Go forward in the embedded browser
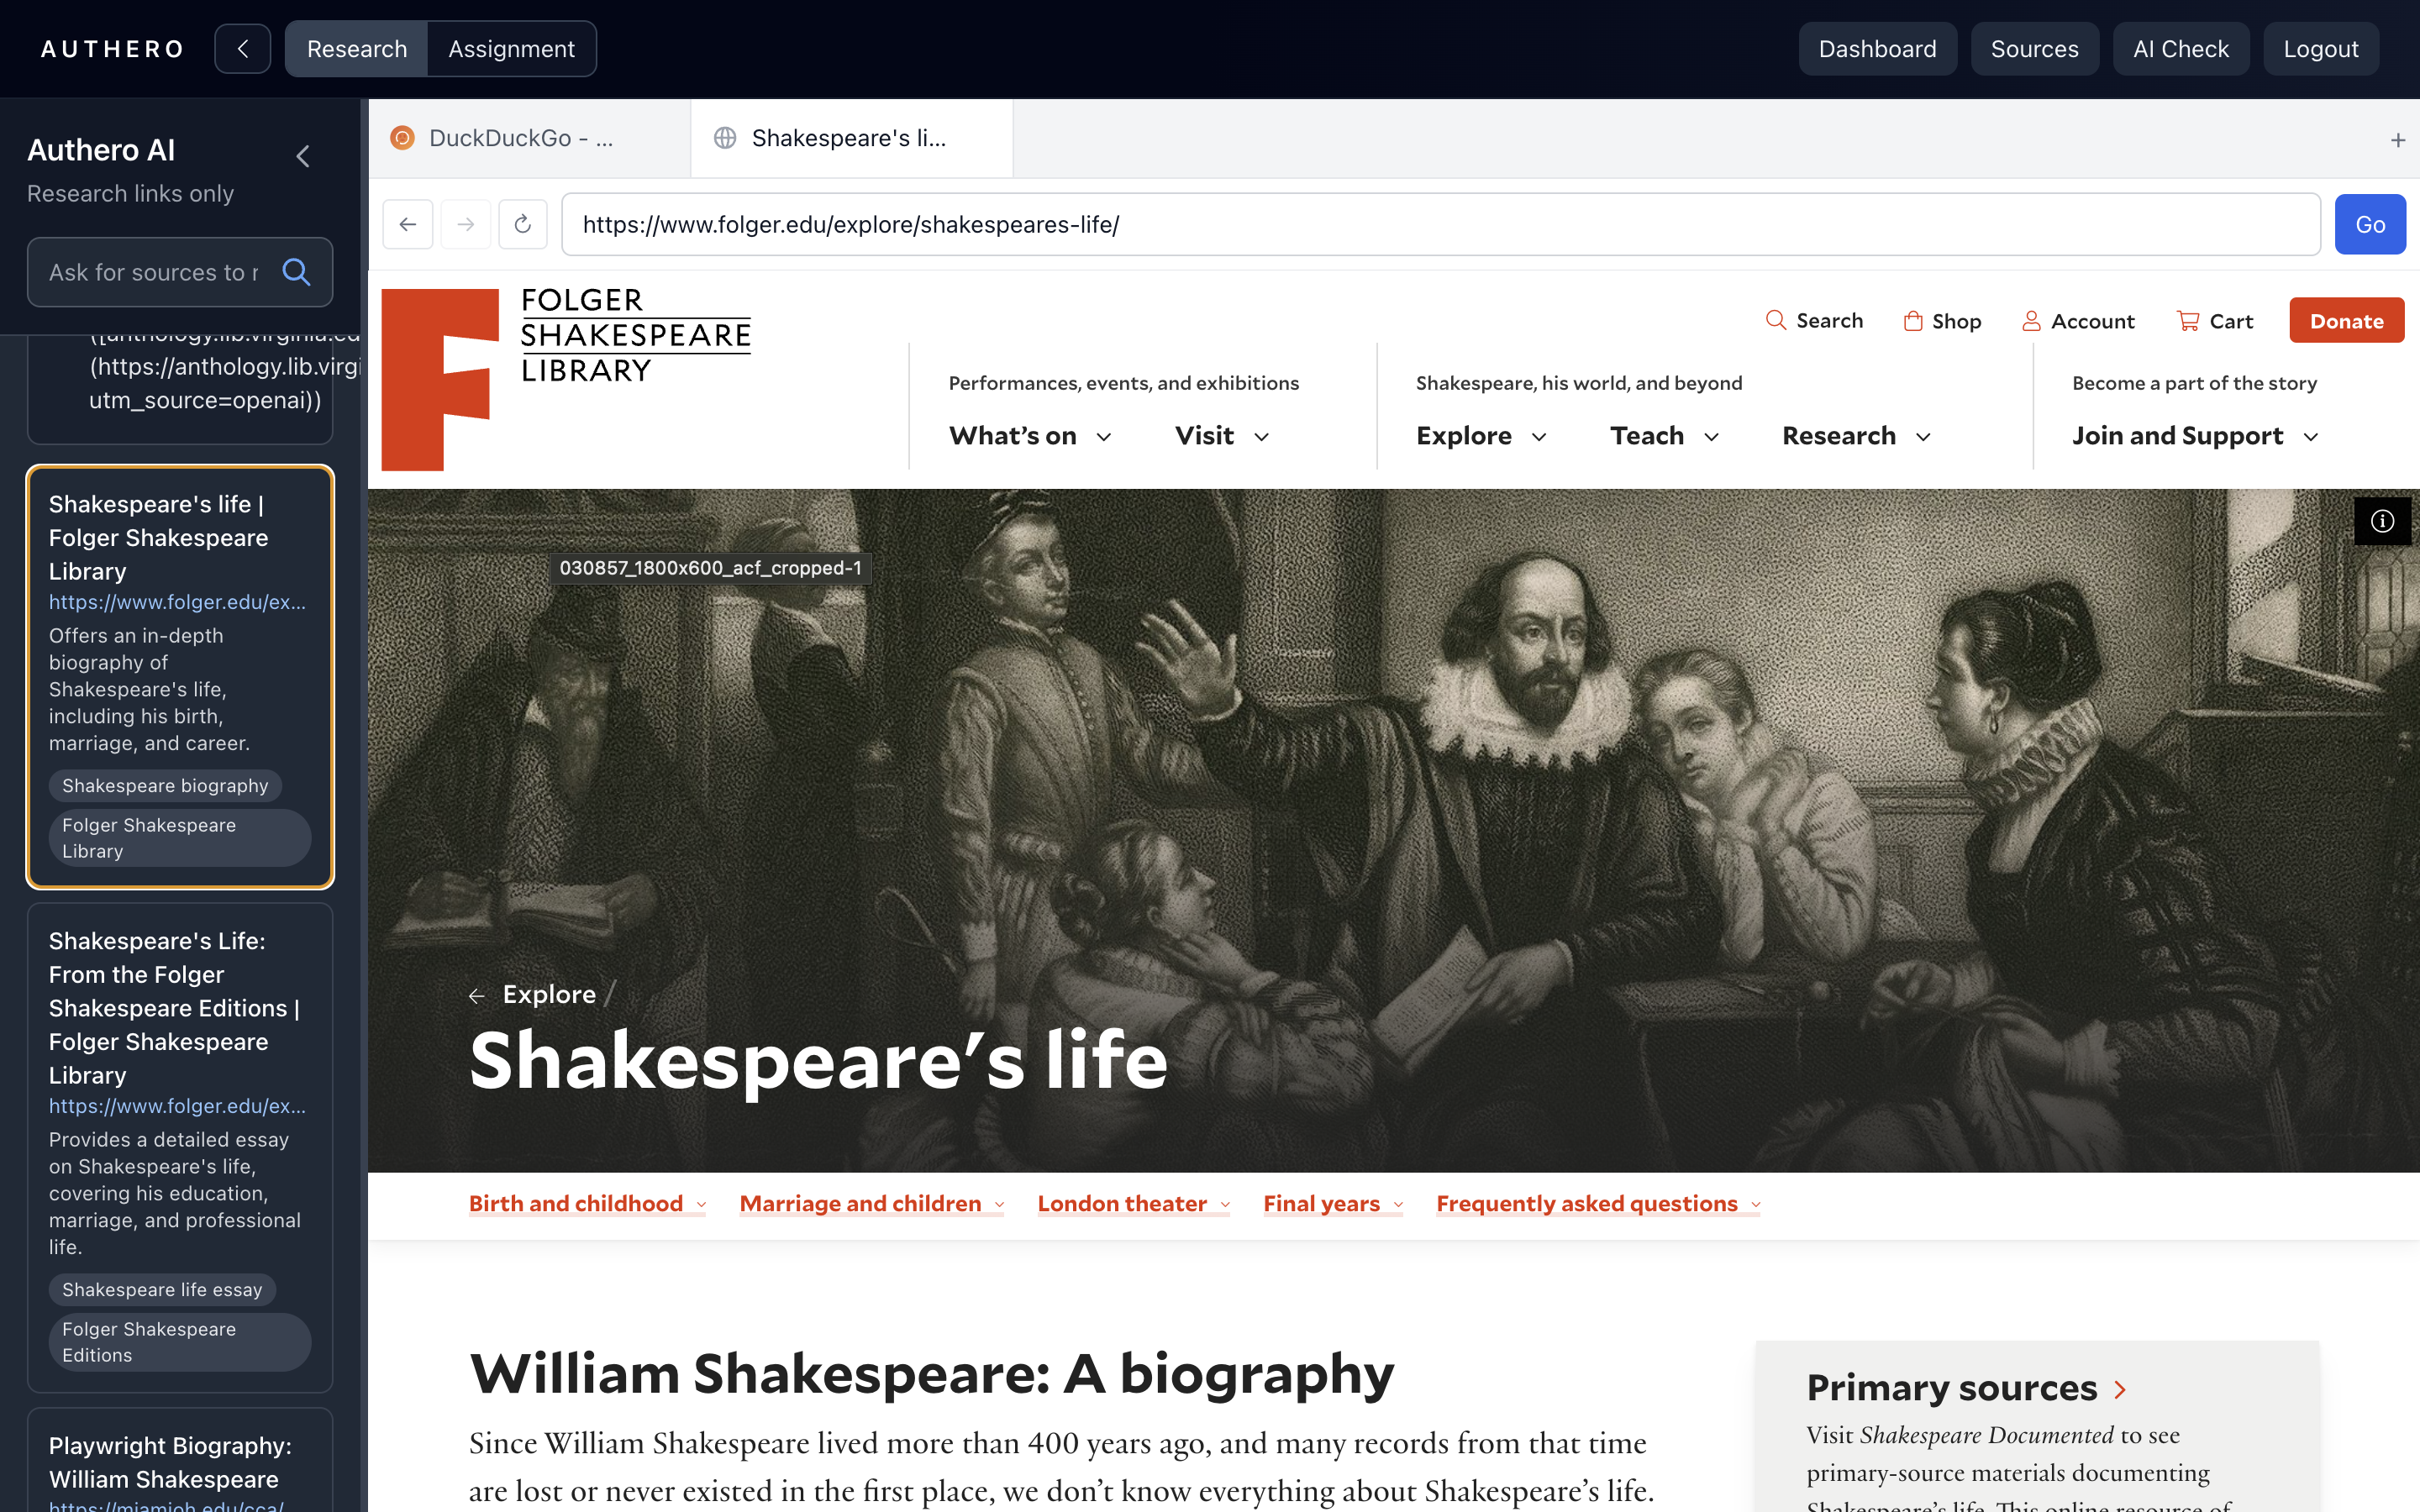Image resolution: width=2420 pixels, height=1512 pixels. pyautogui.click(x=466, y=224)
